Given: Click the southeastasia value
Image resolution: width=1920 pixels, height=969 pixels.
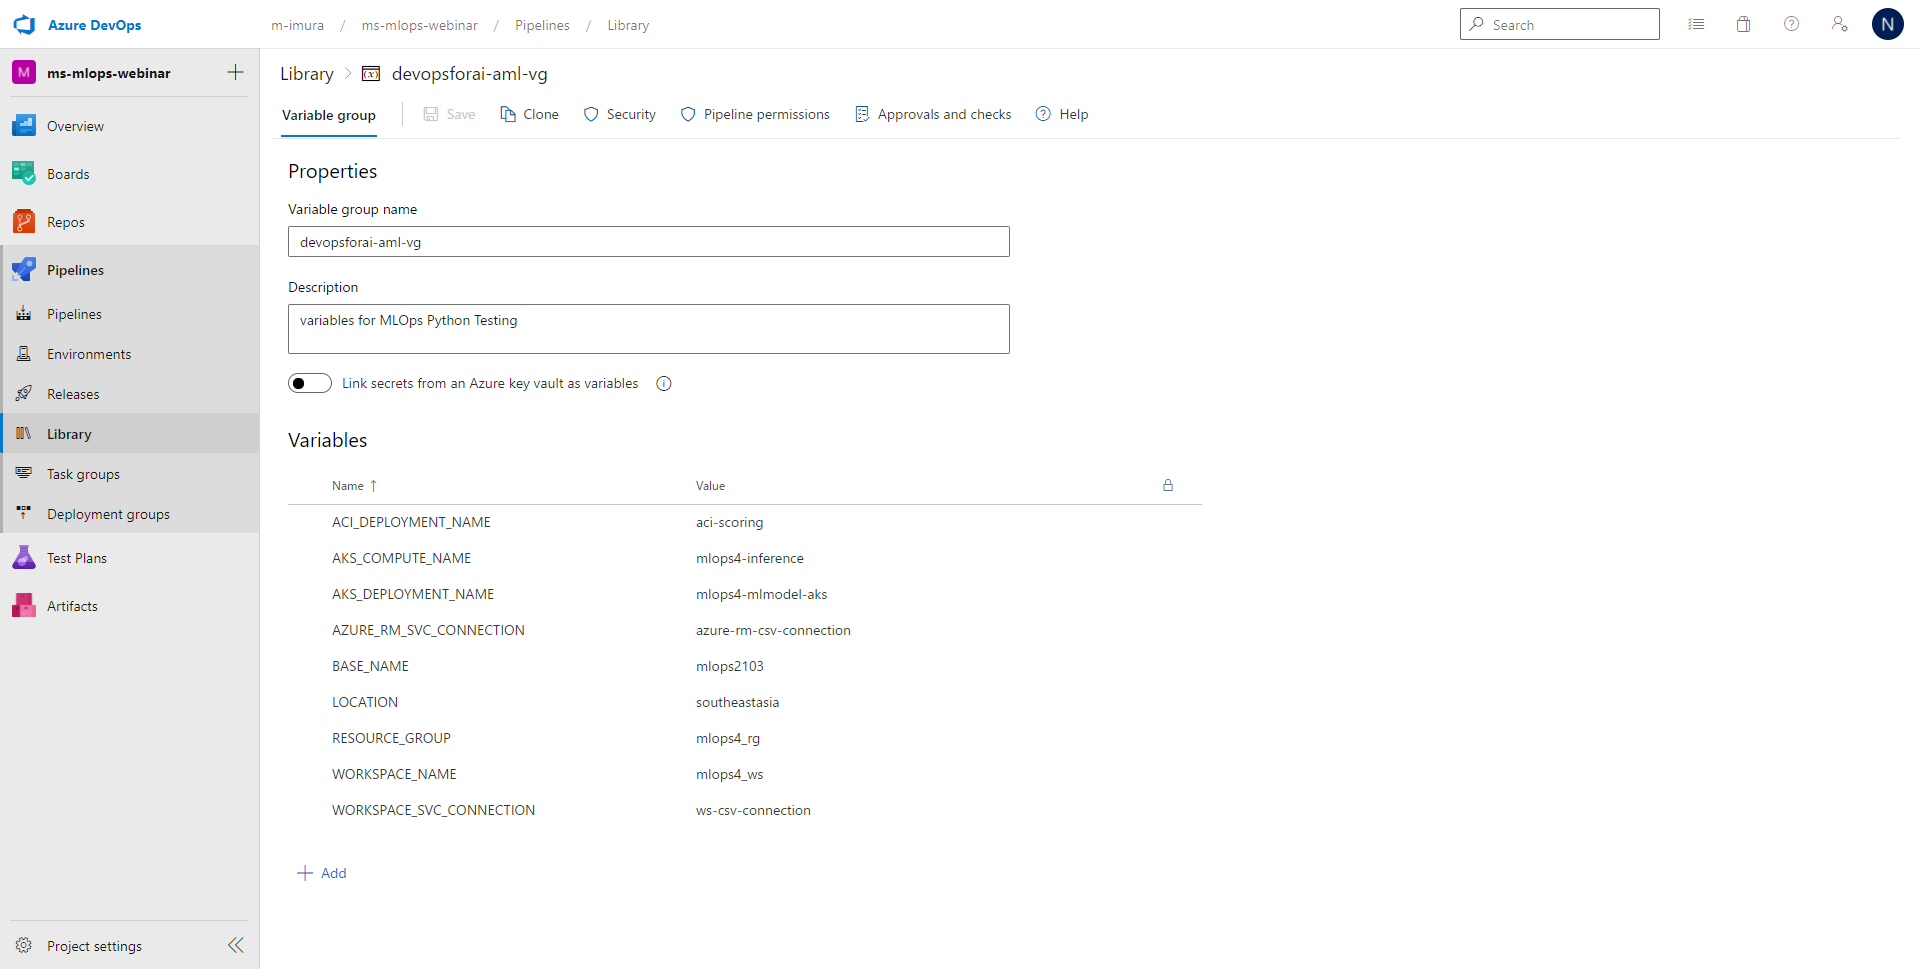Looking at the screenshot, I should point(737,703).
